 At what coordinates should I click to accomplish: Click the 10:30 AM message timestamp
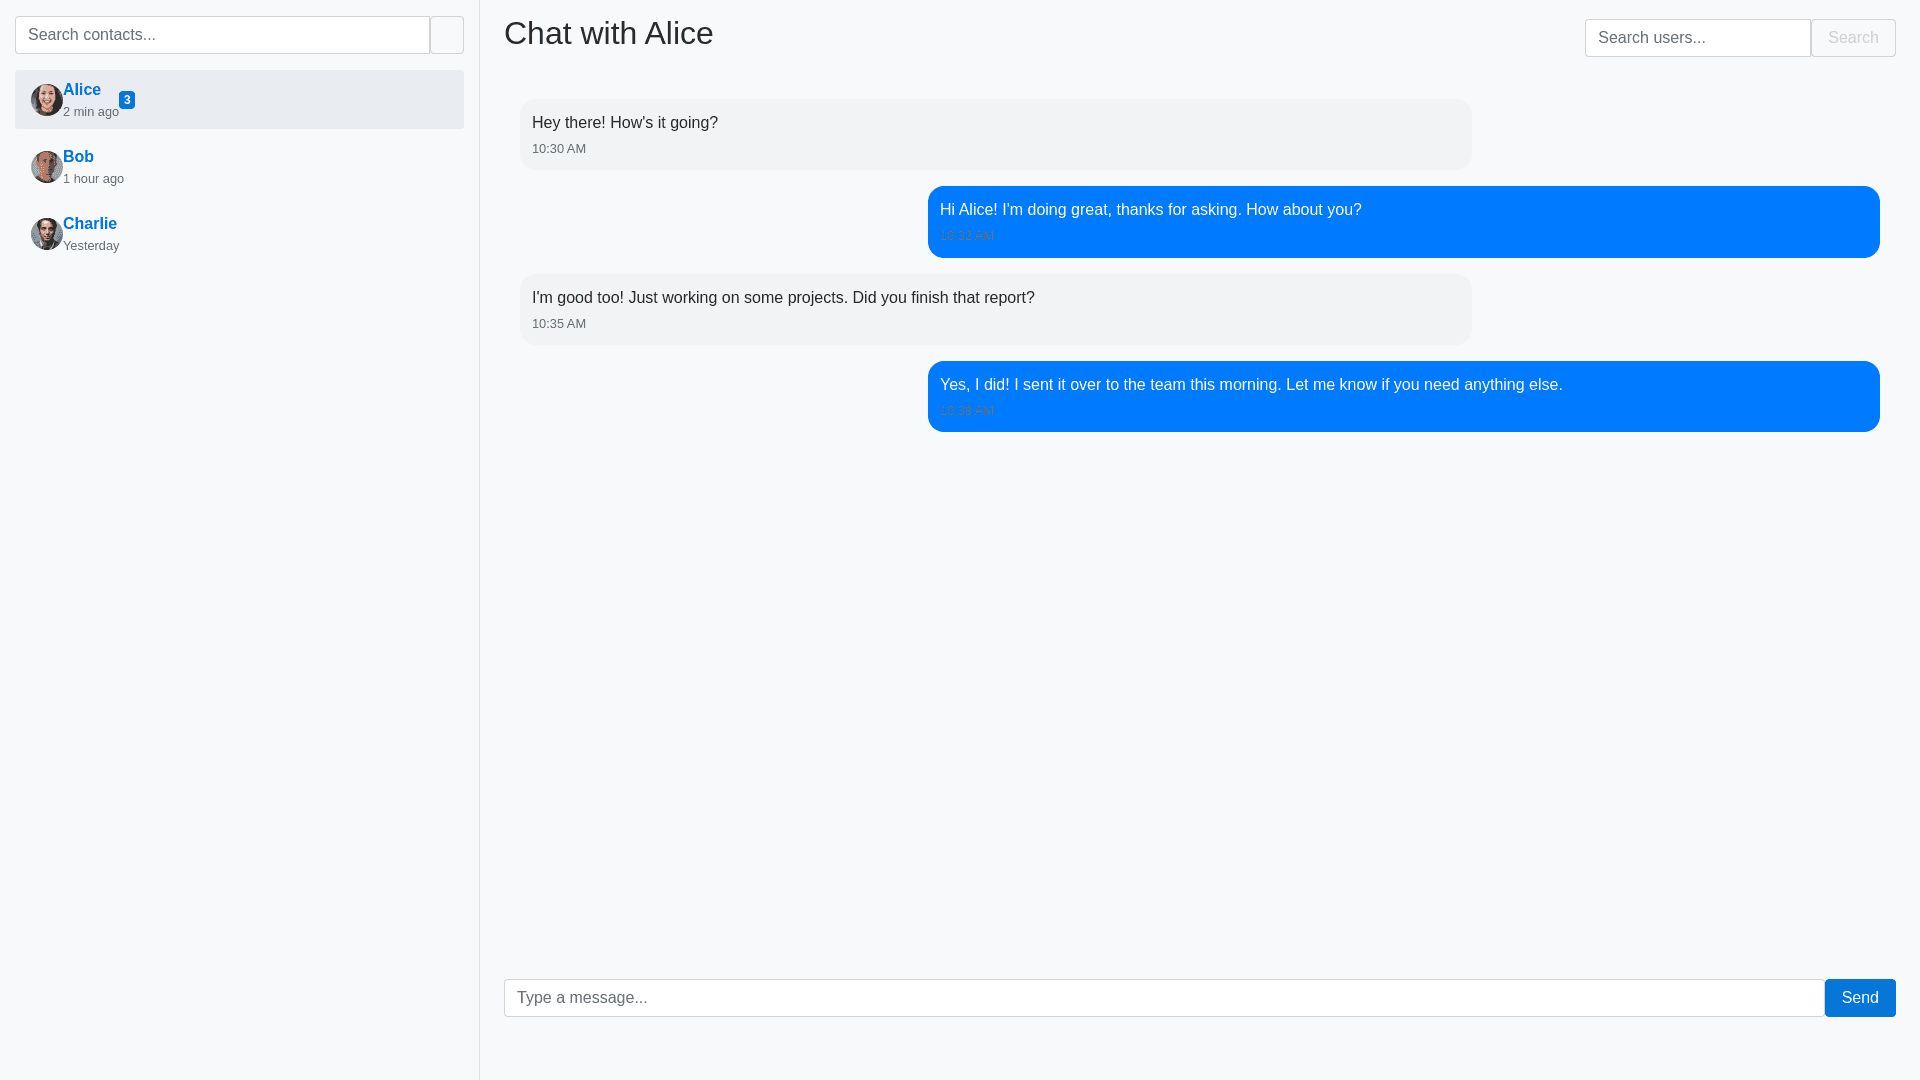click(559, 149)
